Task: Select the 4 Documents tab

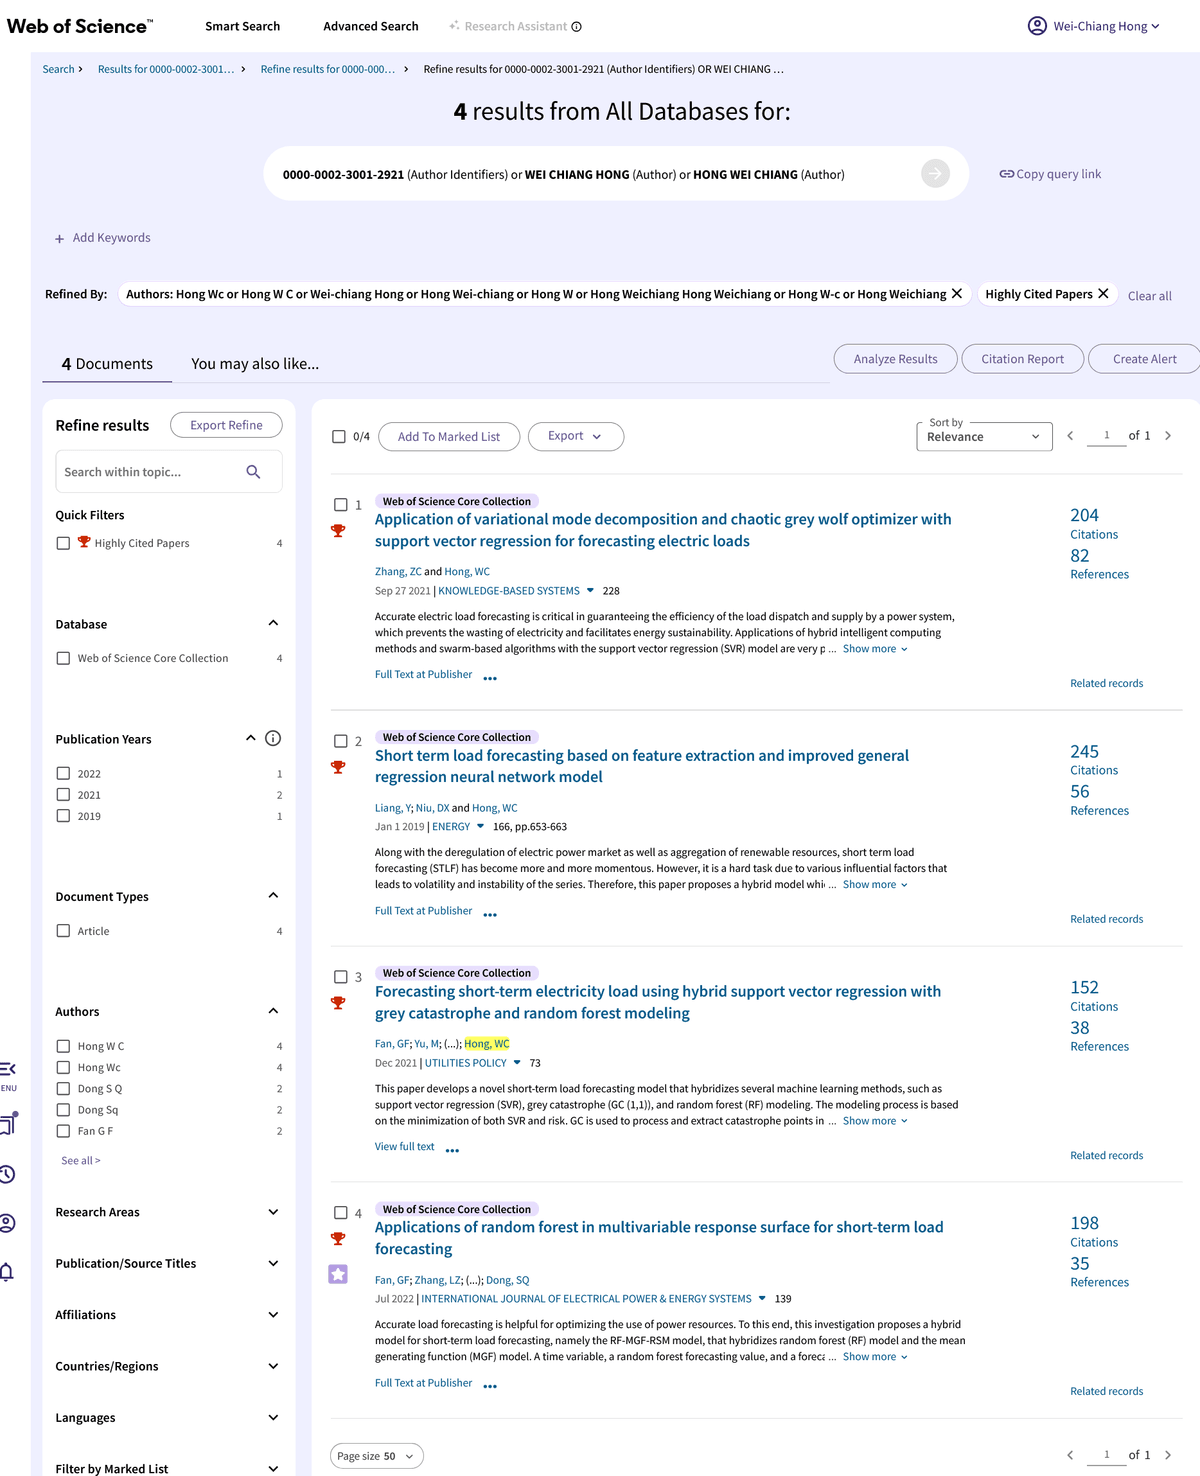Action: tap(107, 364)
